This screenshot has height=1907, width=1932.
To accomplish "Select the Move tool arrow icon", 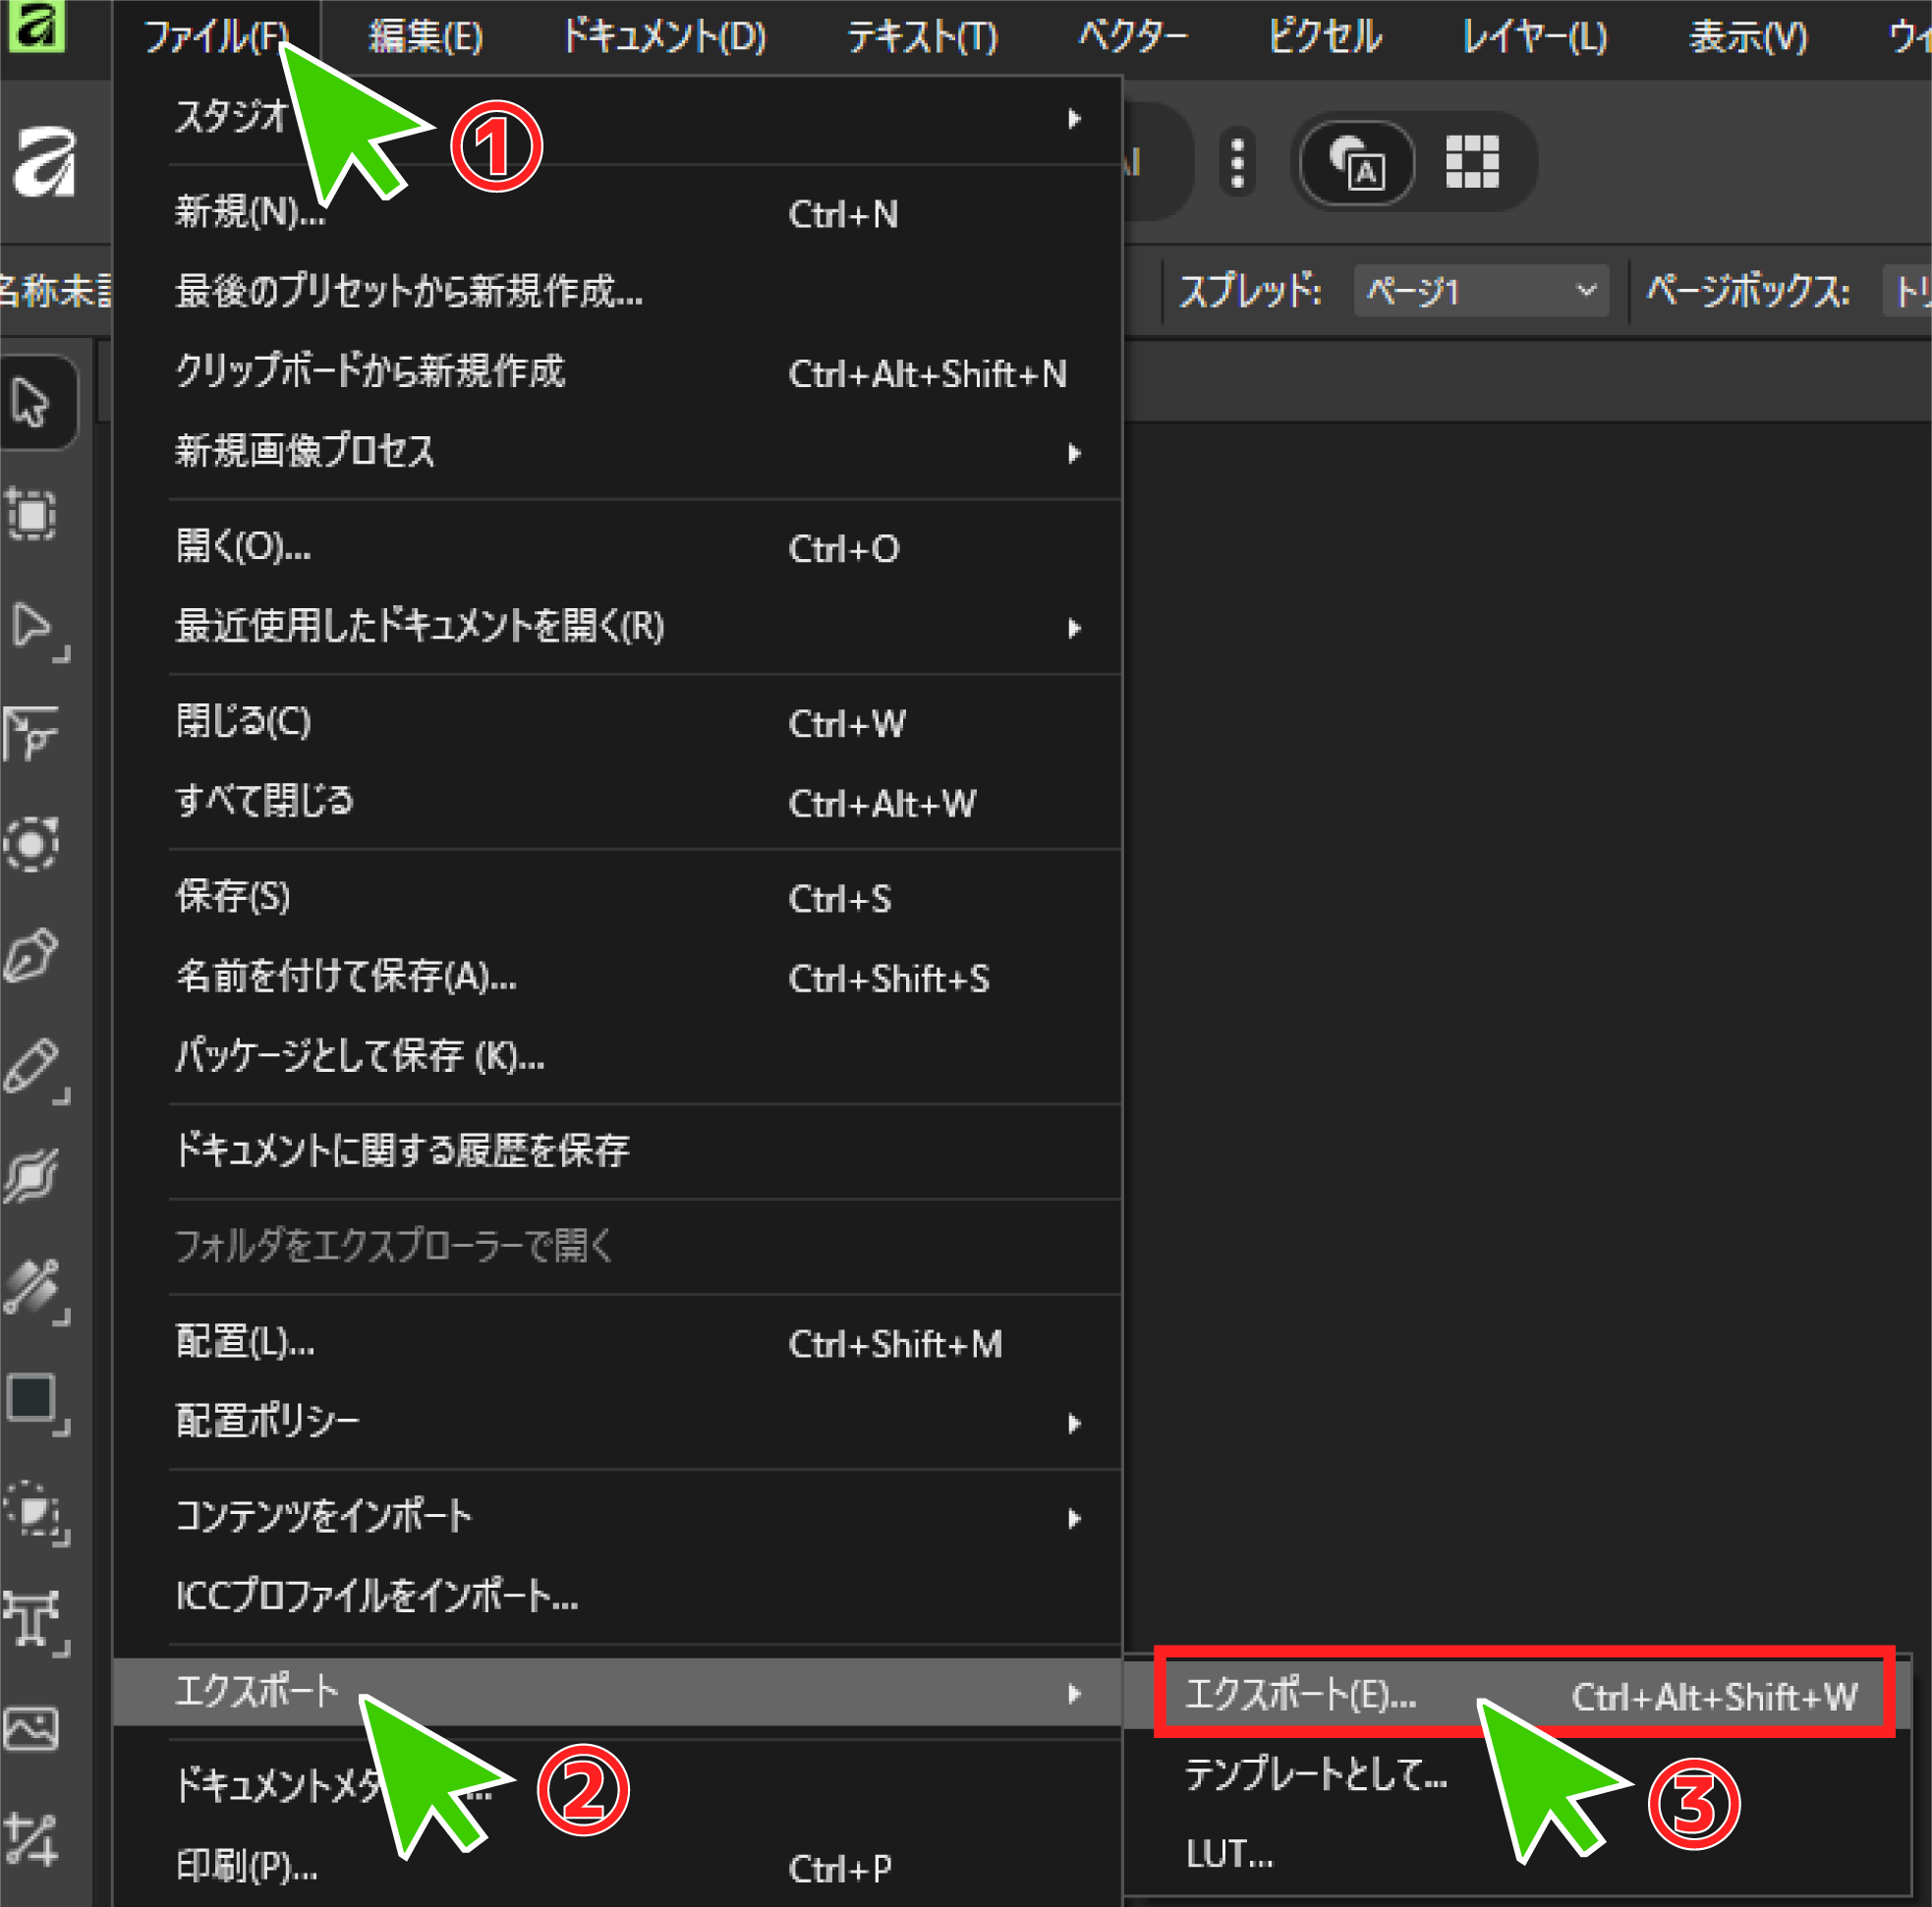I will click(x=32, y=403).
